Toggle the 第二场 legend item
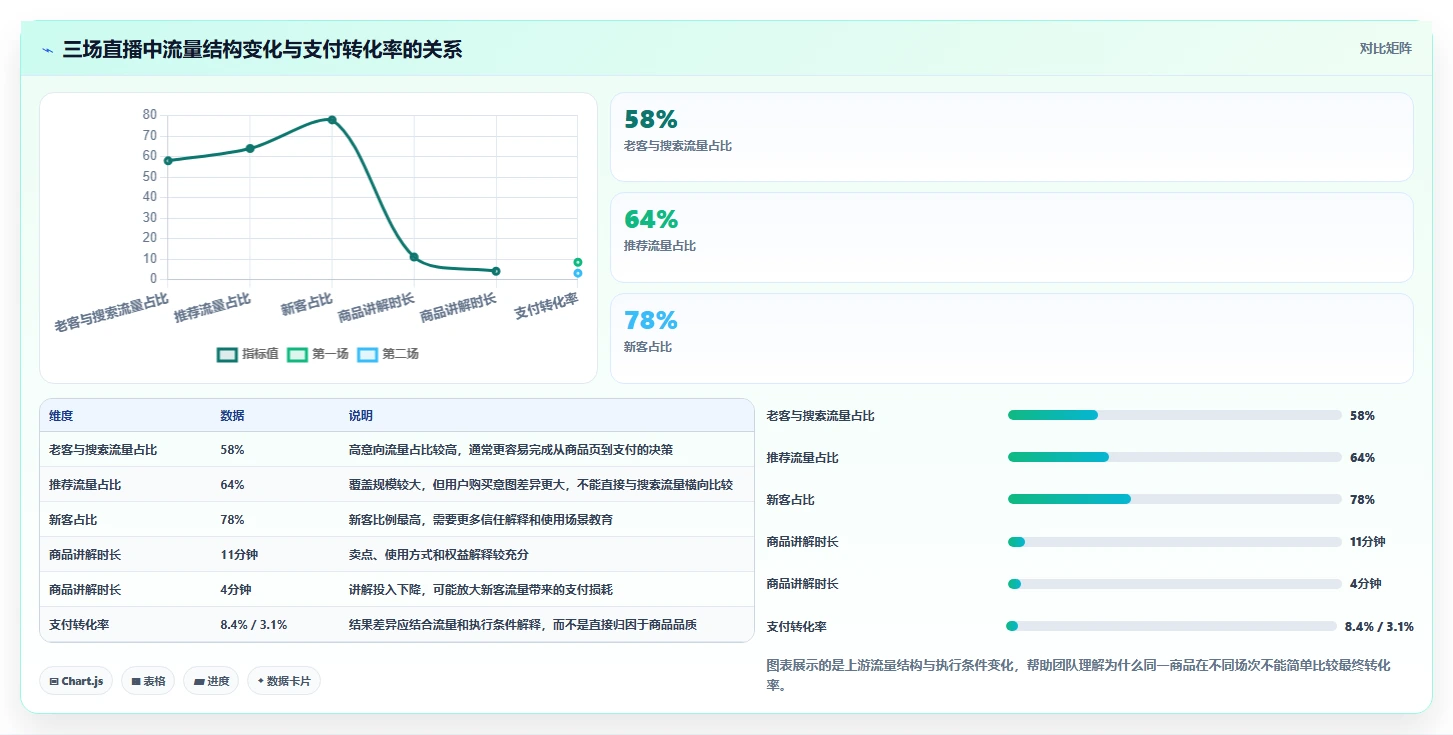 click(x=388, y=354)
